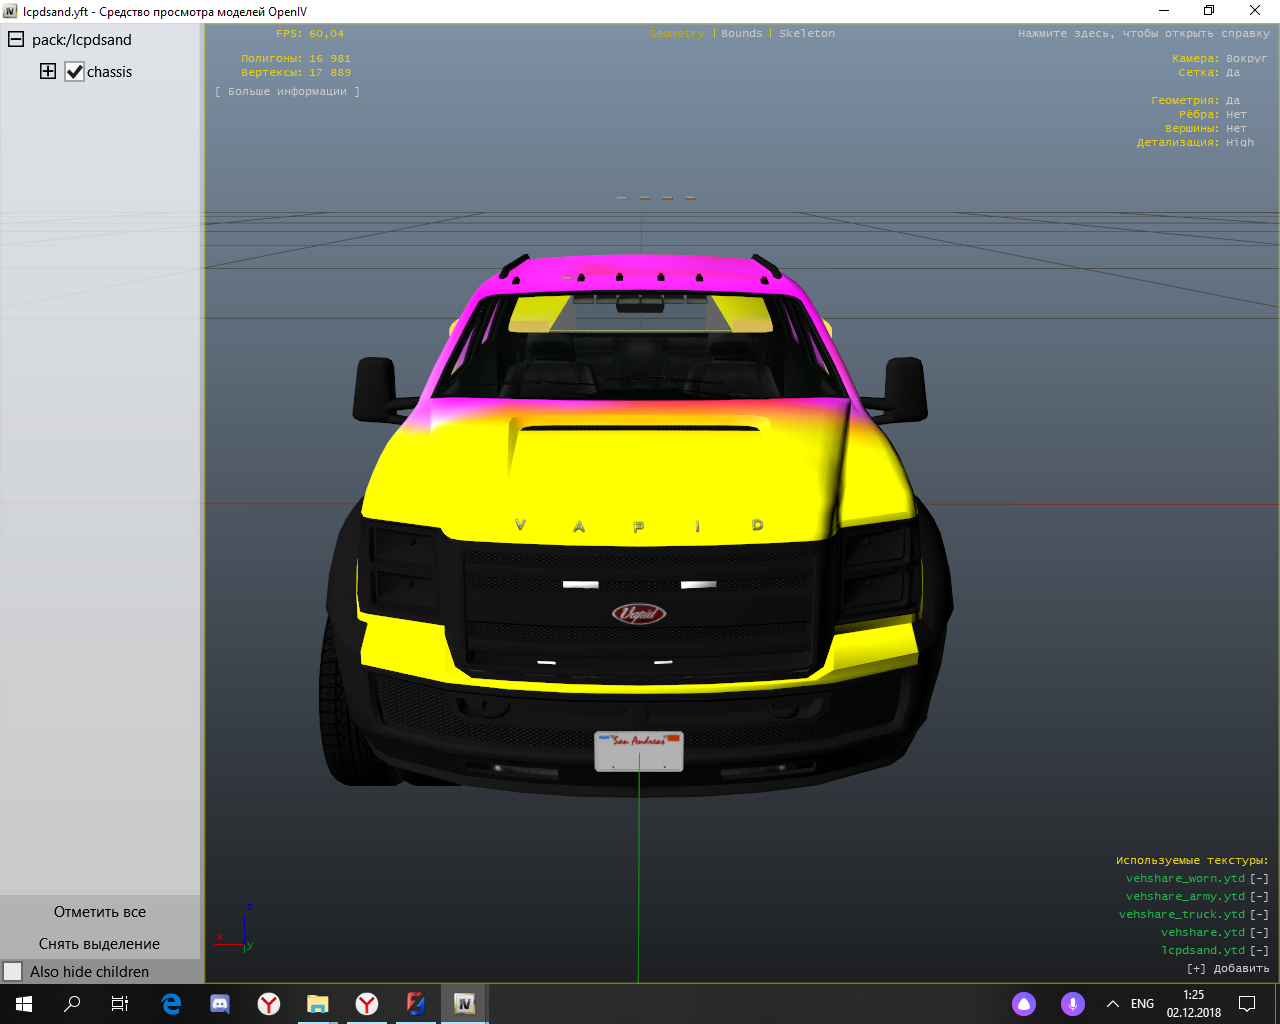1280x1024 pixels.
Task: Remove the vehshare_worn.ytd texture with [-]
Action: [x=1259, y=879]
